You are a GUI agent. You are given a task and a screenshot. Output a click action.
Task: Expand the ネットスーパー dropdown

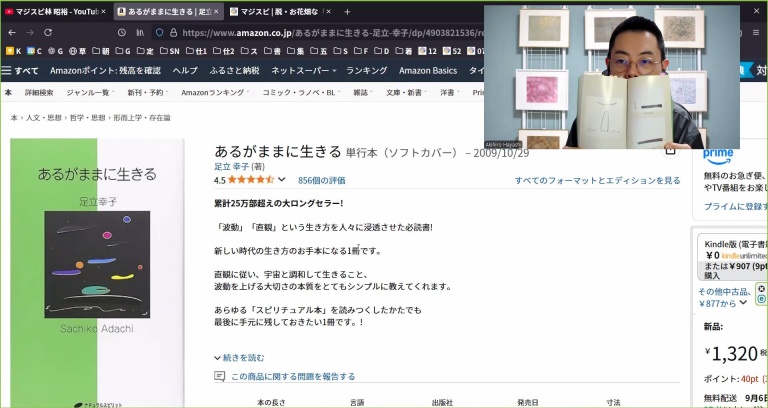pyautogui.click(x=304, y=71)
